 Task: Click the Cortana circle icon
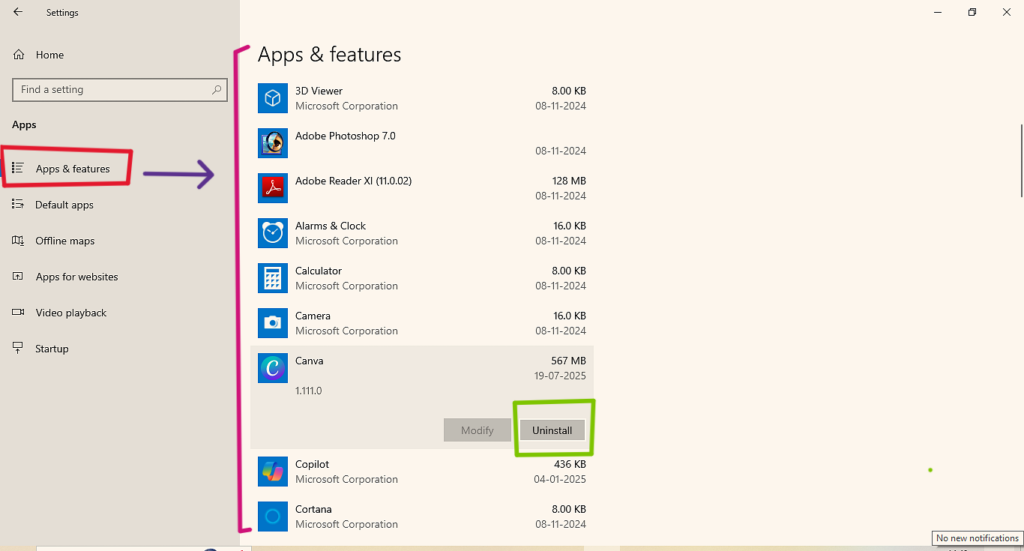272,516
